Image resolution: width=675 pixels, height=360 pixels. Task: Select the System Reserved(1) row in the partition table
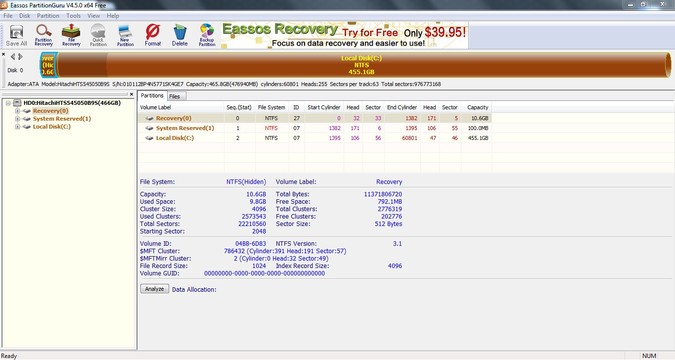point(315,128)
